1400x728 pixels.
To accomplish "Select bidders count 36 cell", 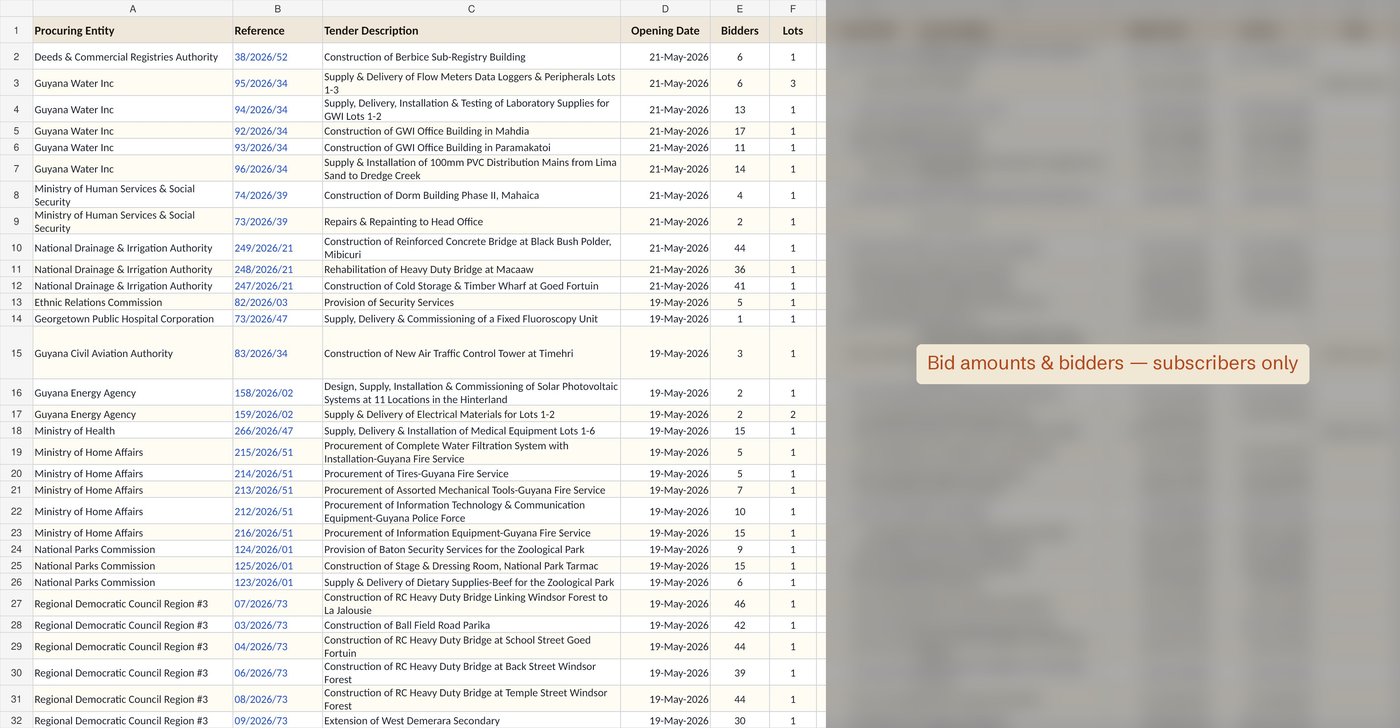I will click(740, 269).
